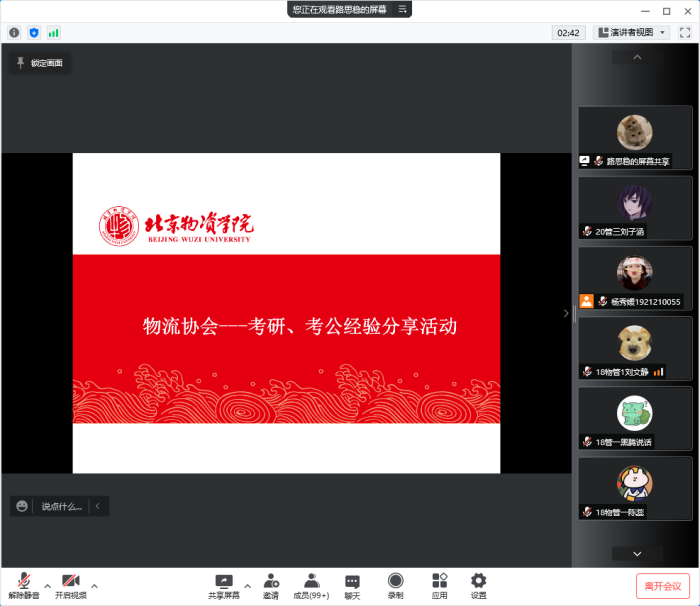
Task: Expand video options arrow beside 开启视频
Action: tap(94, 586)
